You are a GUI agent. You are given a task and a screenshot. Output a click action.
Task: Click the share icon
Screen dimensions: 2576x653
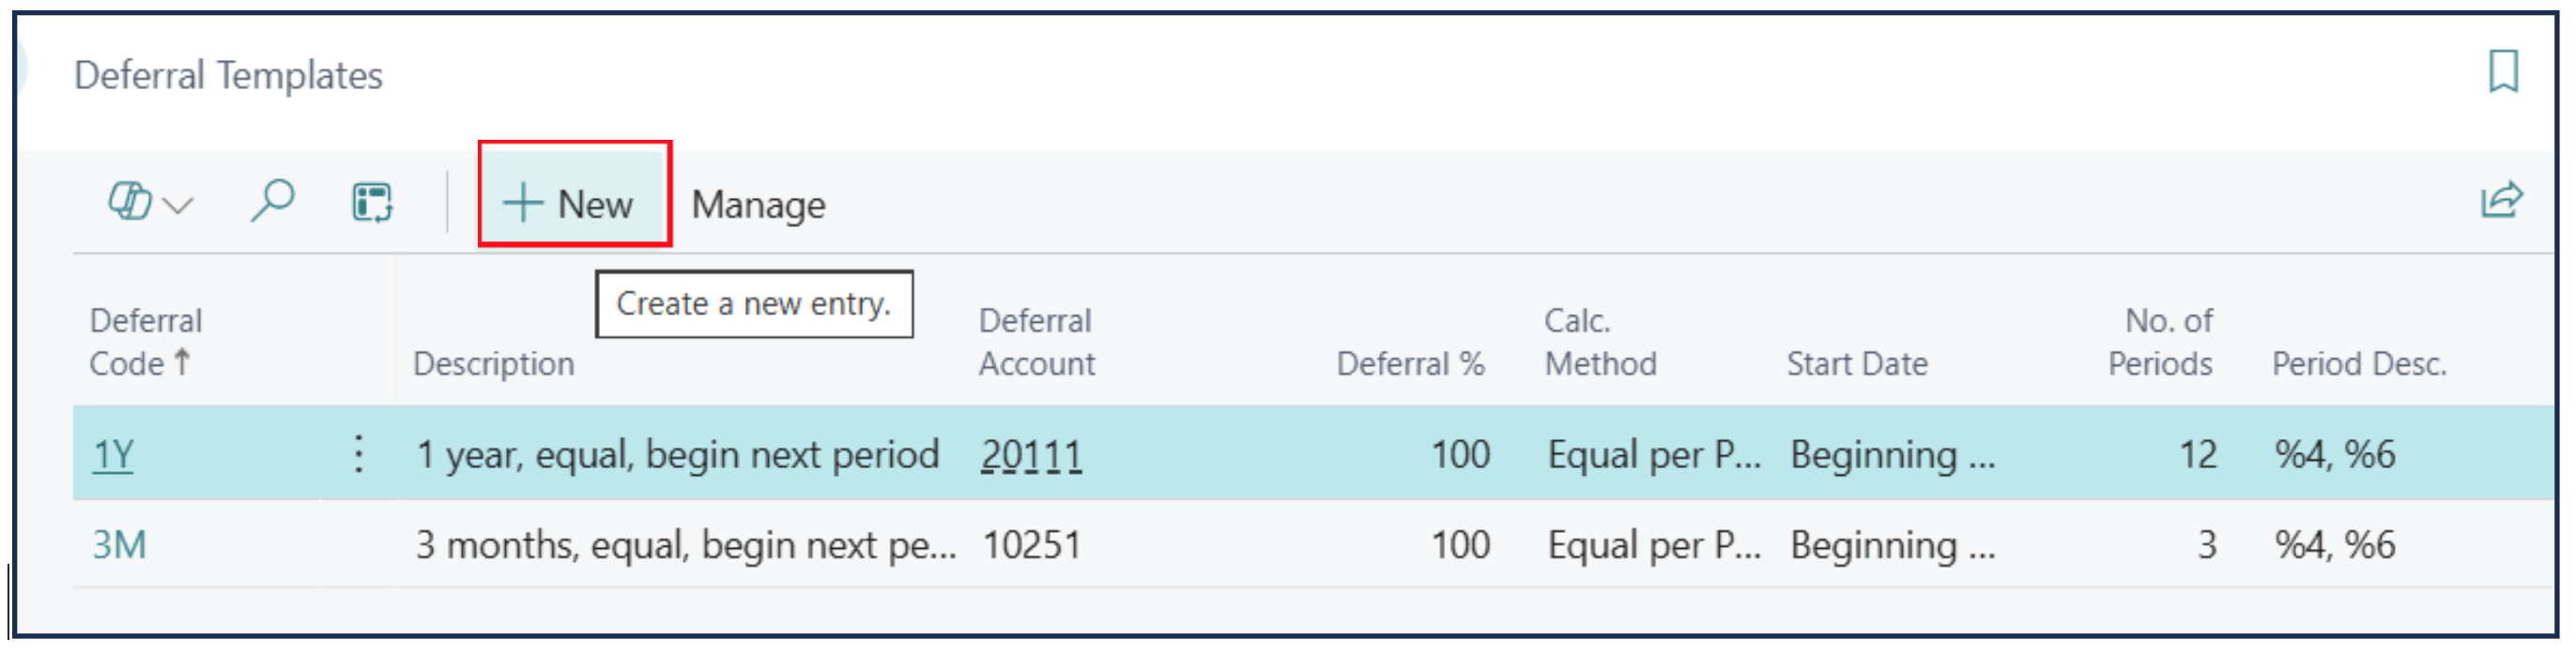(x=2500, y=201)
